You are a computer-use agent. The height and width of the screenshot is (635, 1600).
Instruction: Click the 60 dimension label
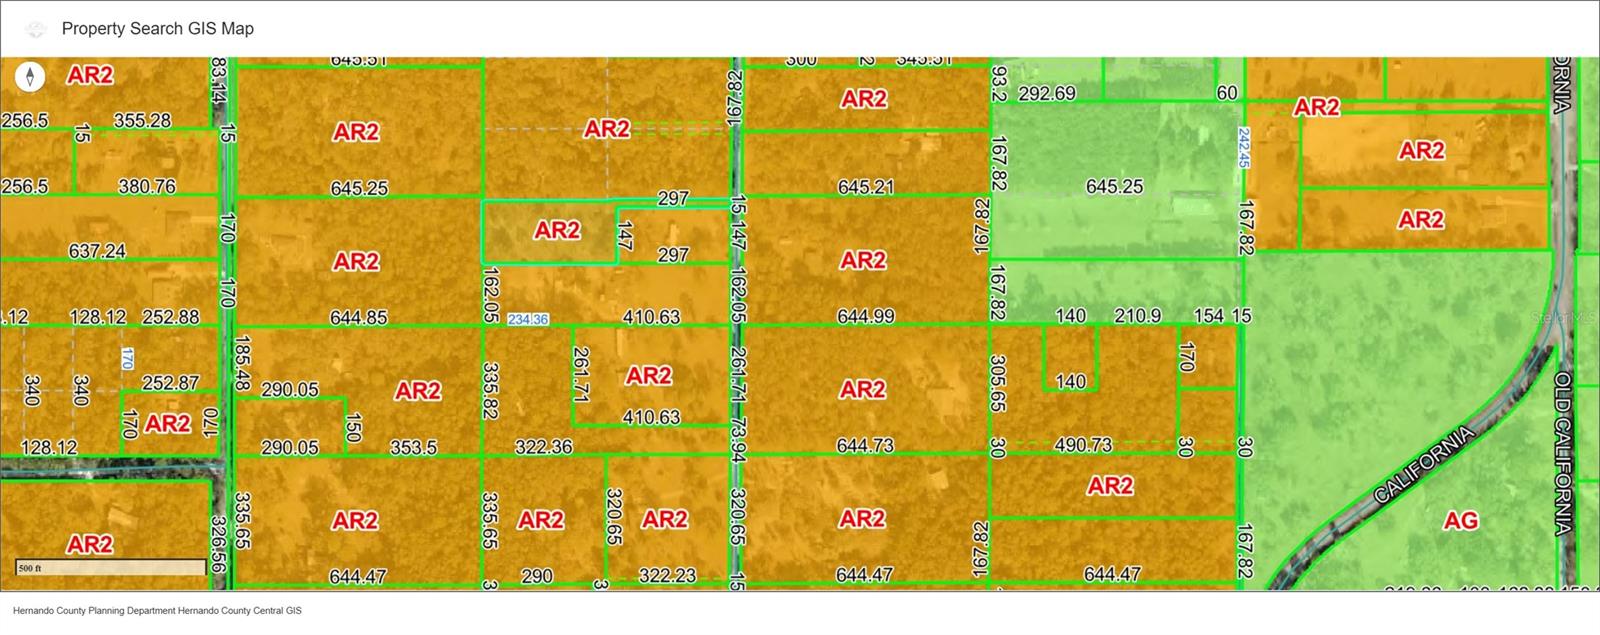1227,93
